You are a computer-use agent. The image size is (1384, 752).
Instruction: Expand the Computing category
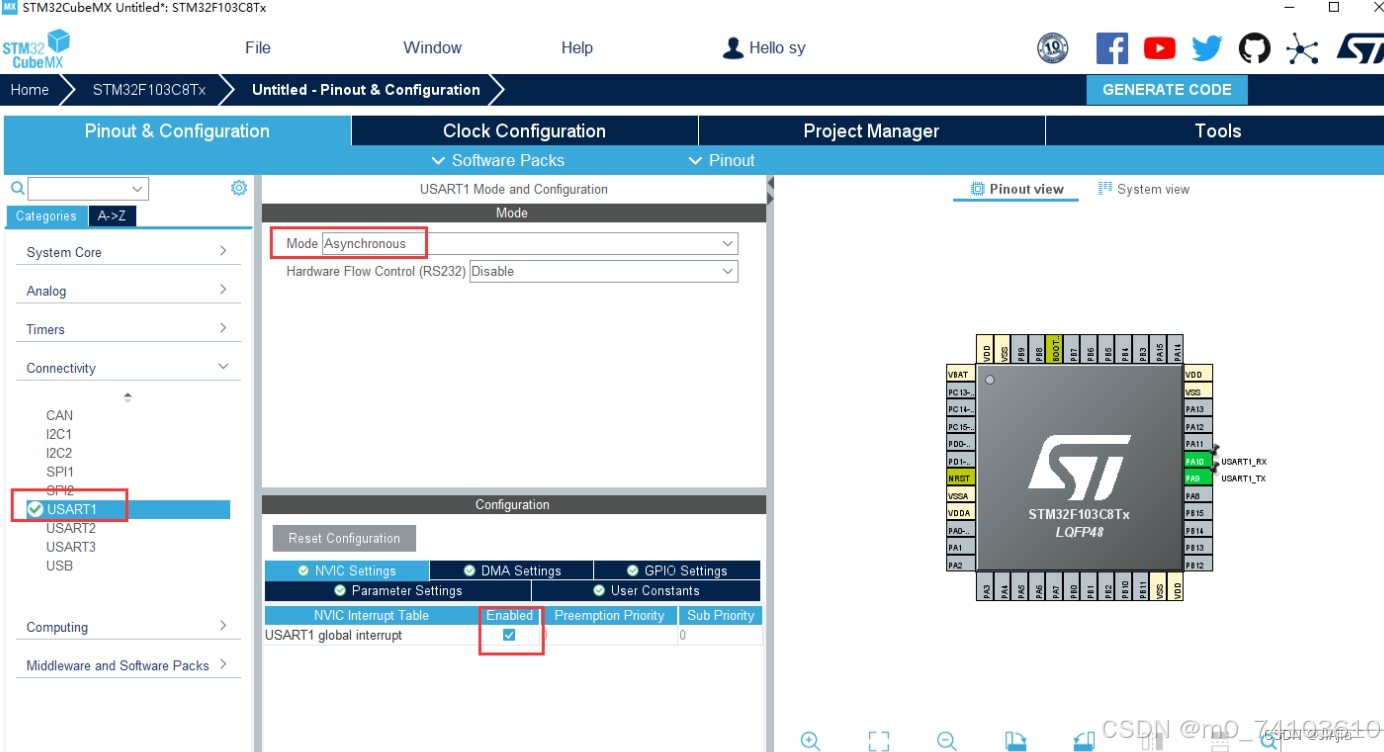[x=127, y=627]
